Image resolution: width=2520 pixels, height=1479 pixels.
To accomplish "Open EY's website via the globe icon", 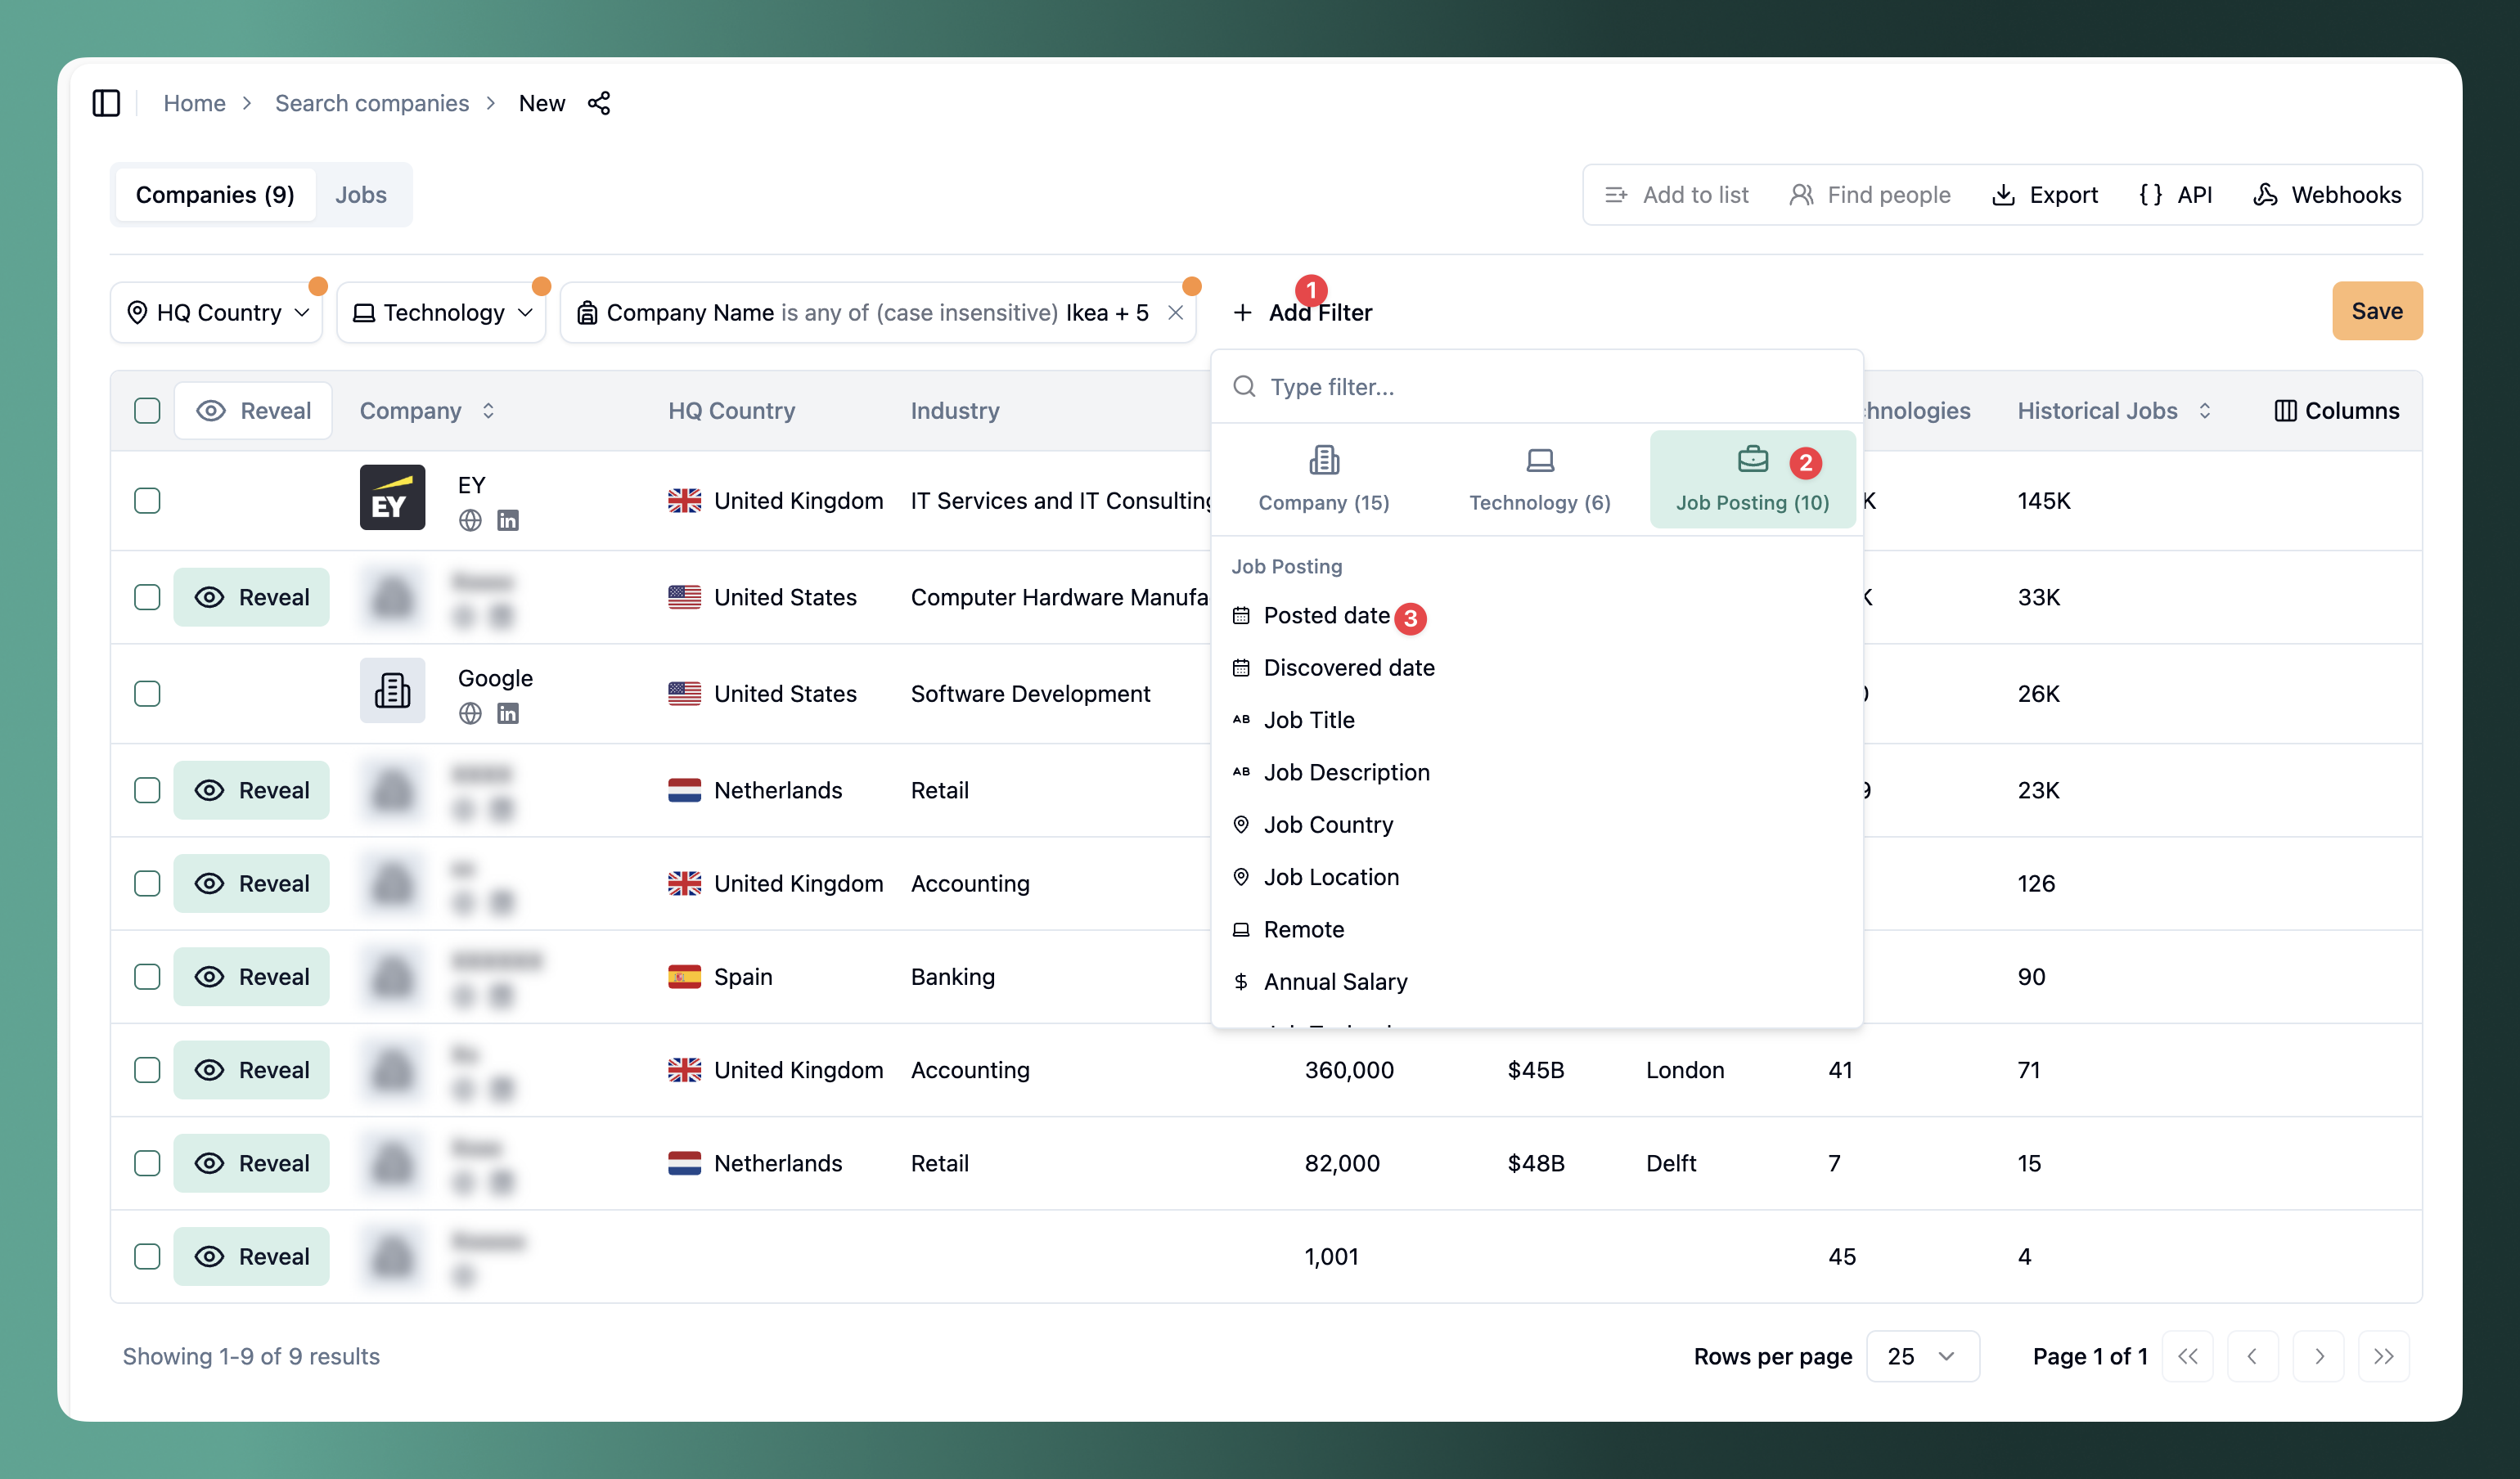I will (470, 520).
